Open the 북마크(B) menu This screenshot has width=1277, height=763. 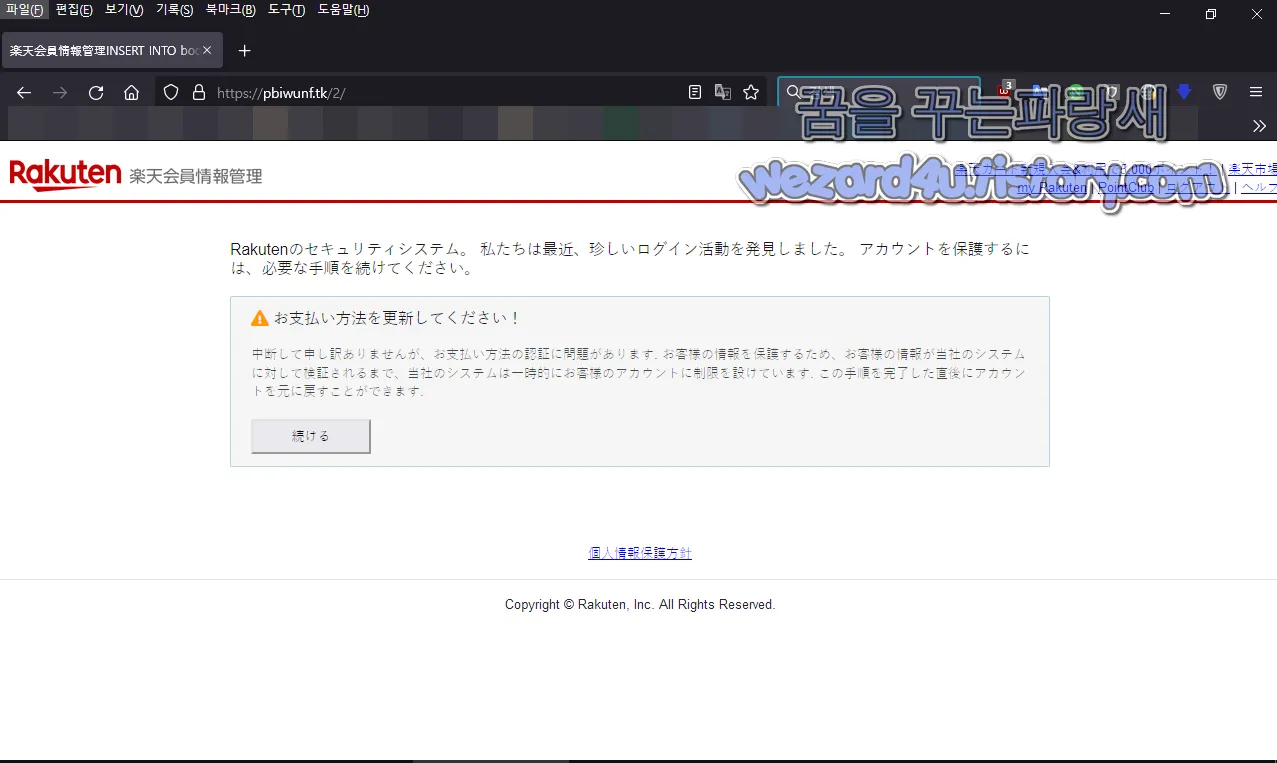[230, 10]
